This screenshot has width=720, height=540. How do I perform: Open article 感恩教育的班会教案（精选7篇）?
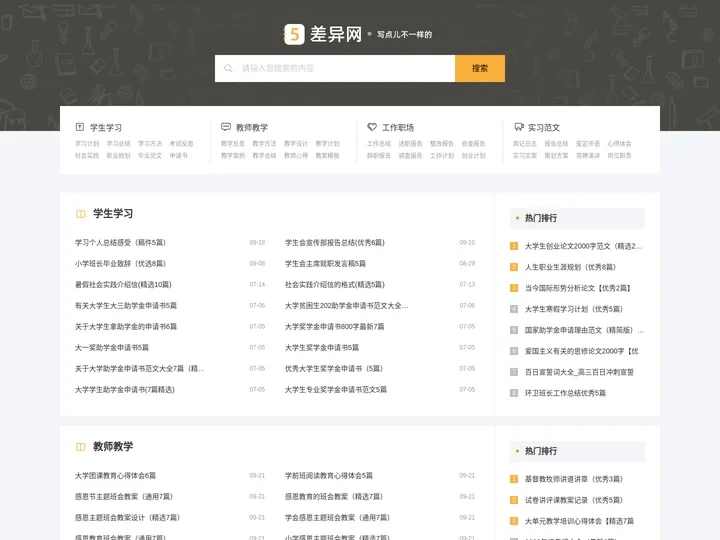coord(334,497)
